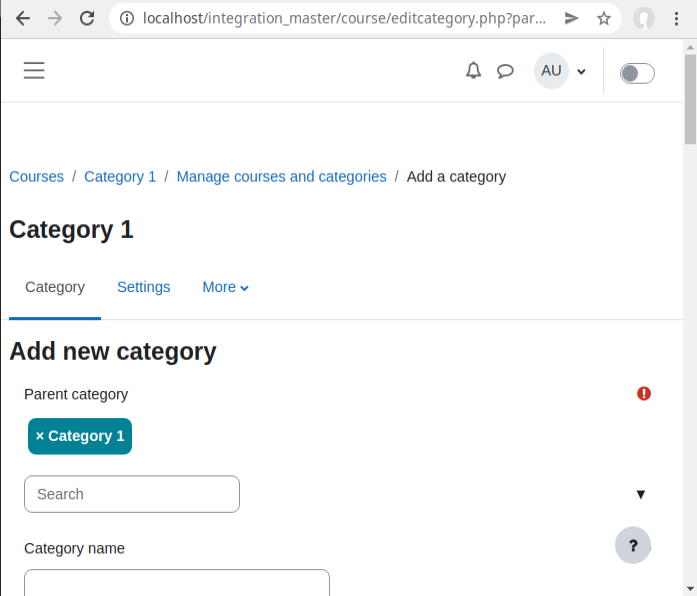This screenshot has width=697, height=596.
Task: Open the messaging speech bubble
Action: coord(505,71)
